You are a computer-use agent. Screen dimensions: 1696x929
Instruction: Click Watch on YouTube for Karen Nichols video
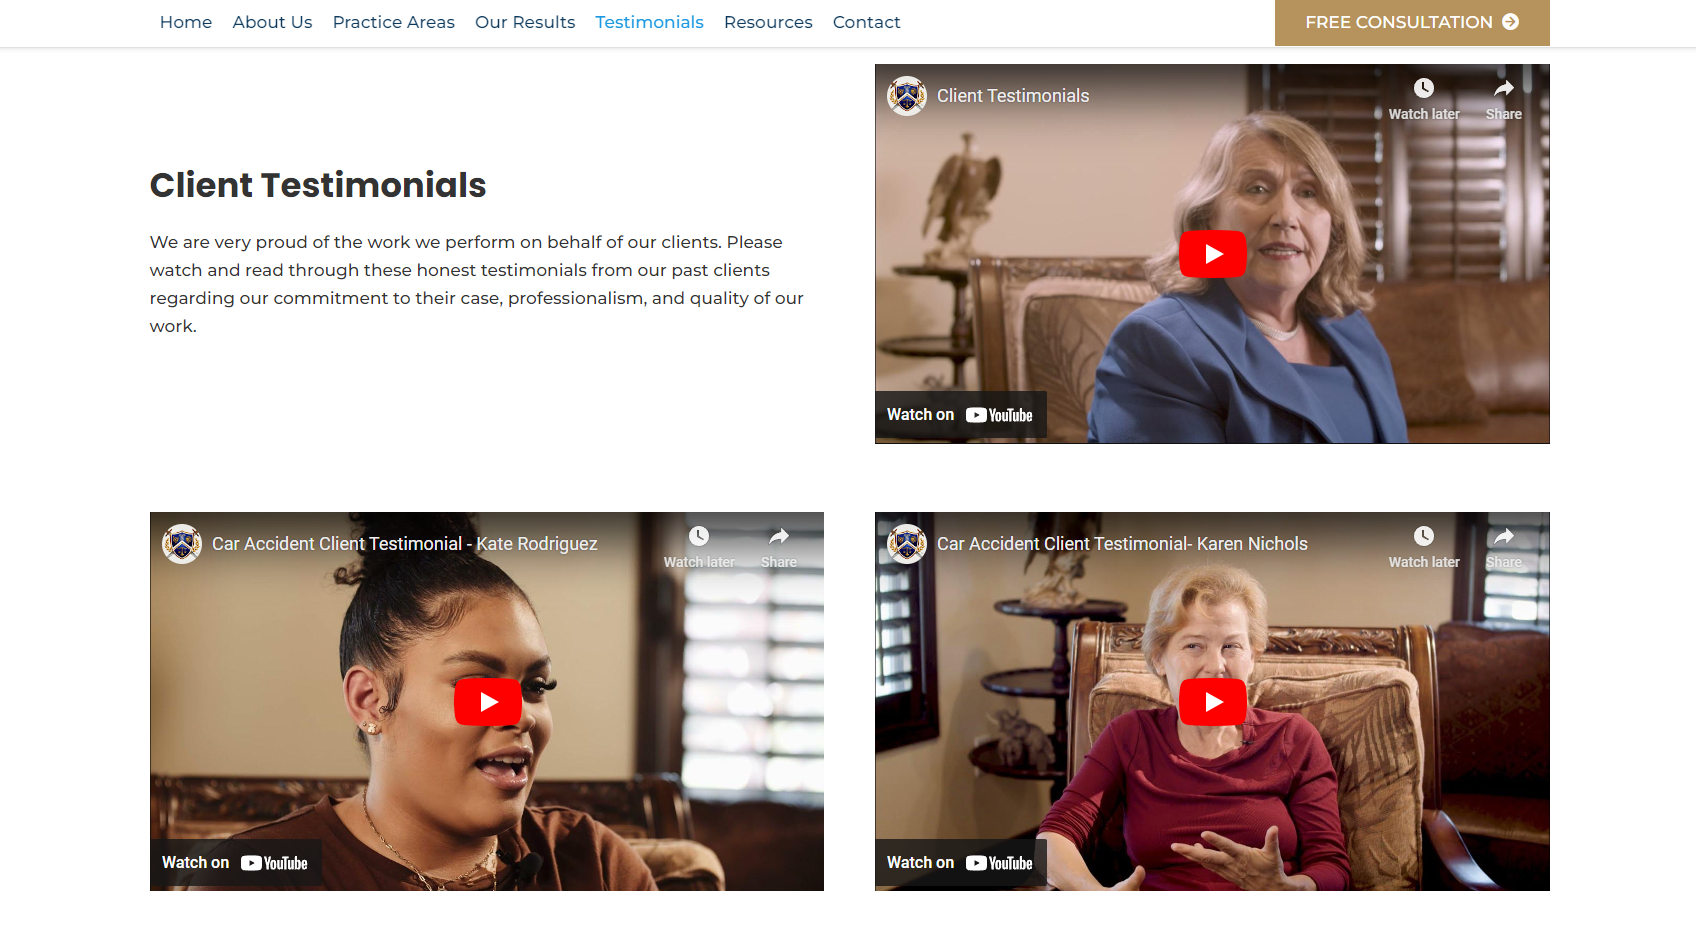click(960, 863)
